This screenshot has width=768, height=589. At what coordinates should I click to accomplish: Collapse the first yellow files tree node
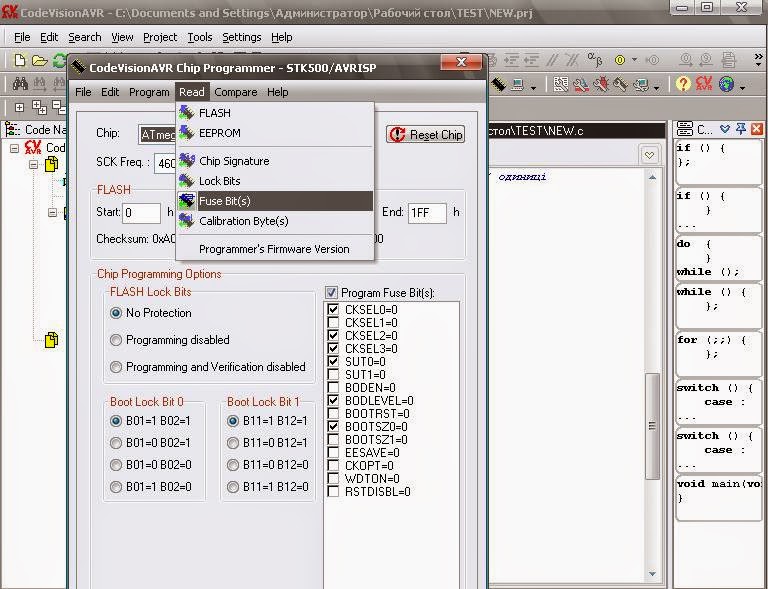[33, 165]
